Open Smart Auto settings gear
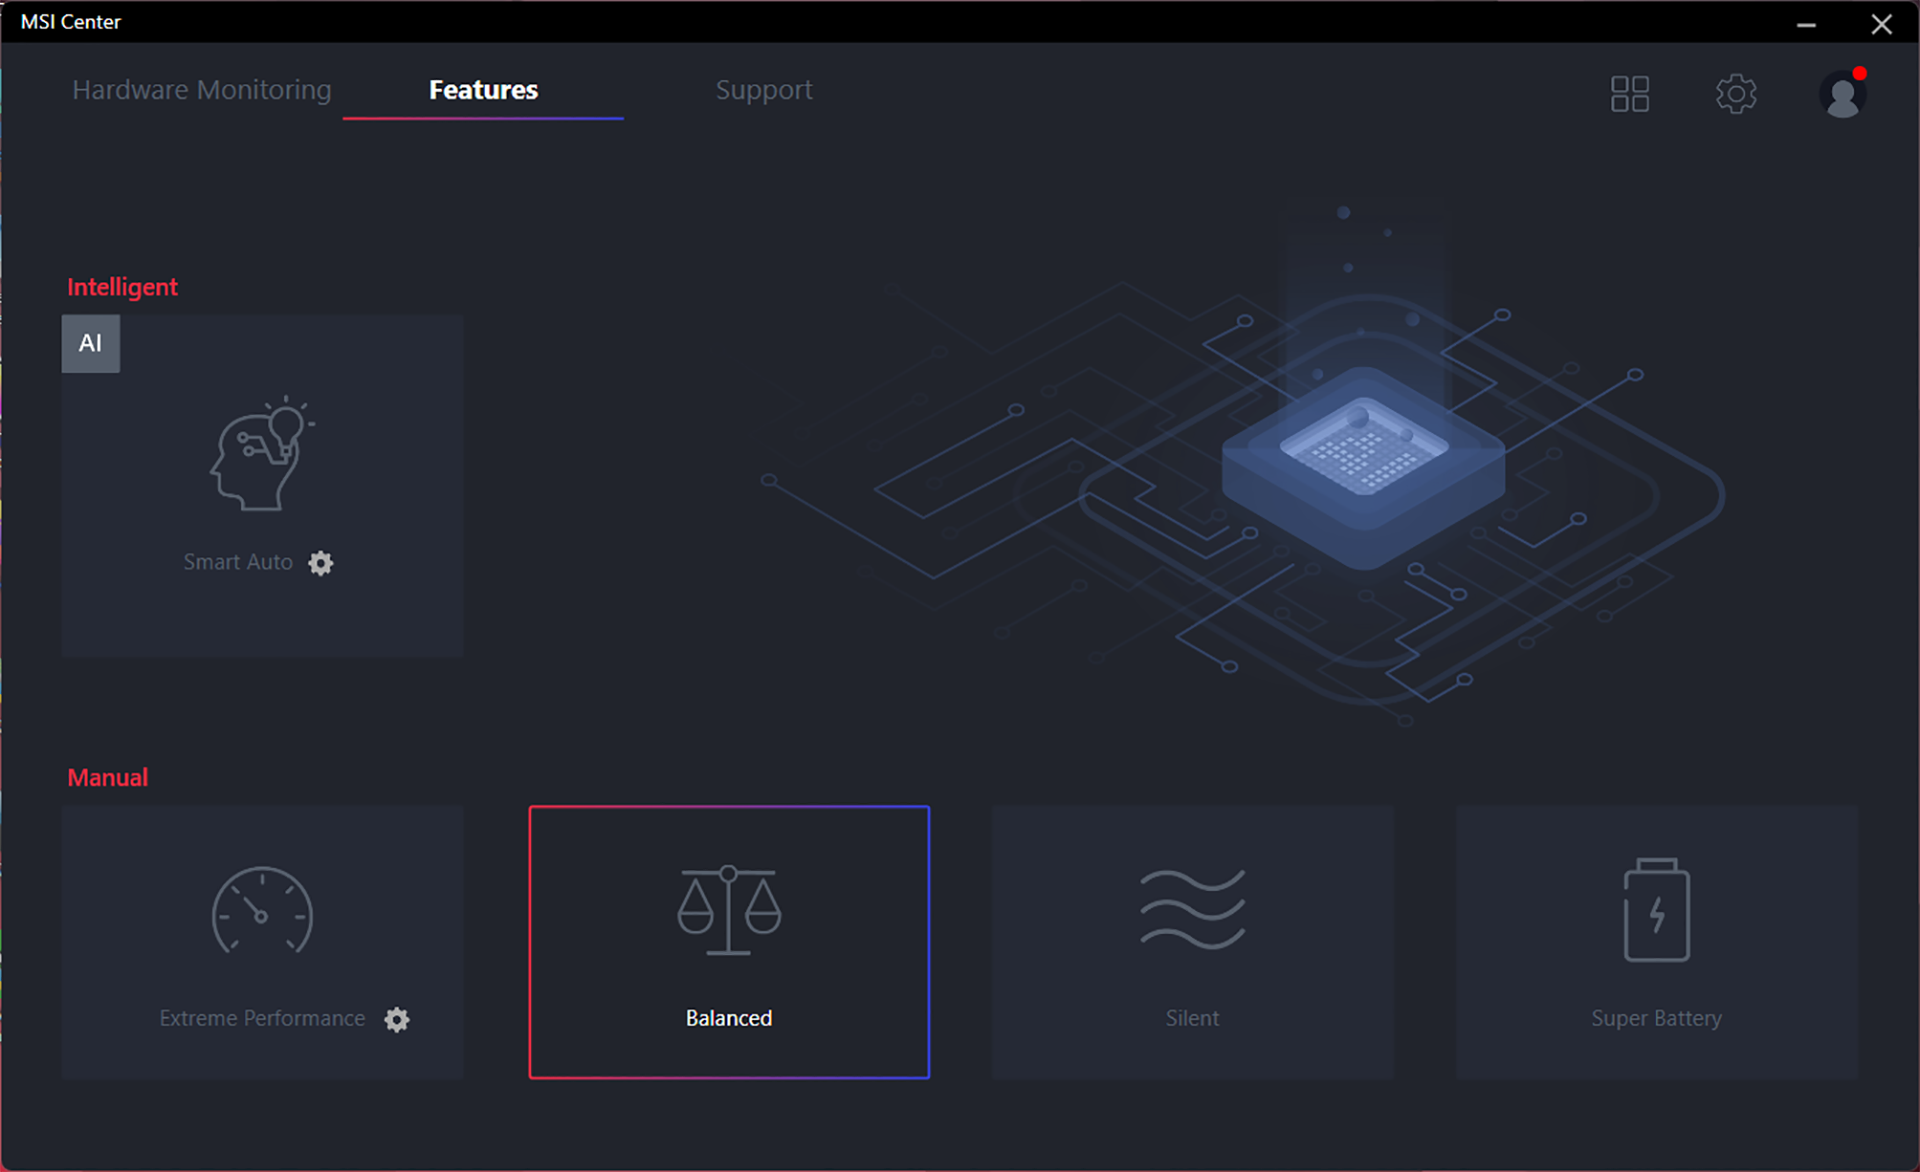 click(320, 563)
